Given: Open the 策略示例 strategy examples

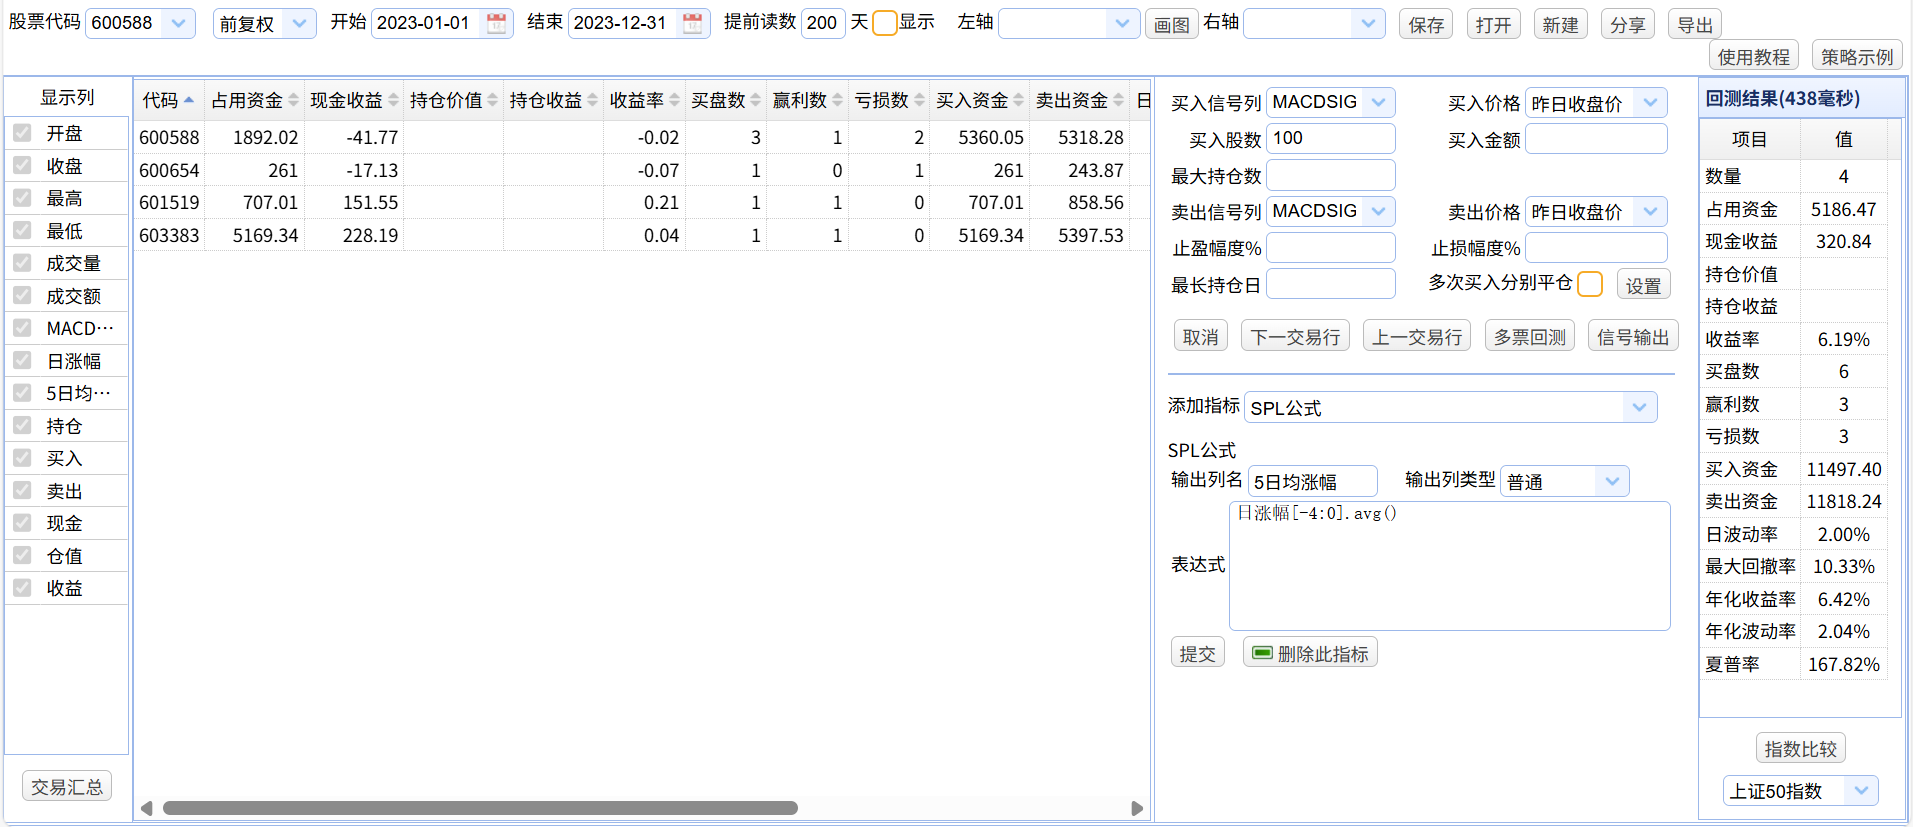Looking at the screenshot, I should pos(1856,56).
